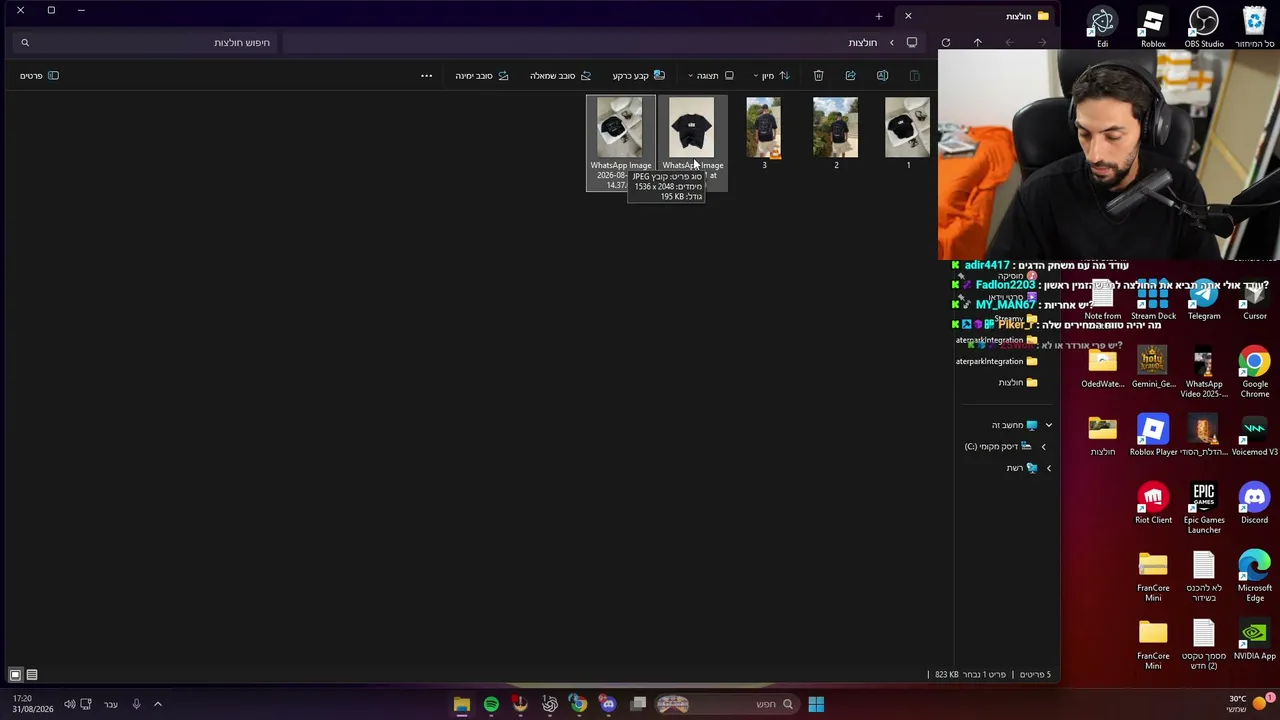1280x720 pixels.
Task: Select Local Disk (C:) in navigation pane
Action: [997, 446]
